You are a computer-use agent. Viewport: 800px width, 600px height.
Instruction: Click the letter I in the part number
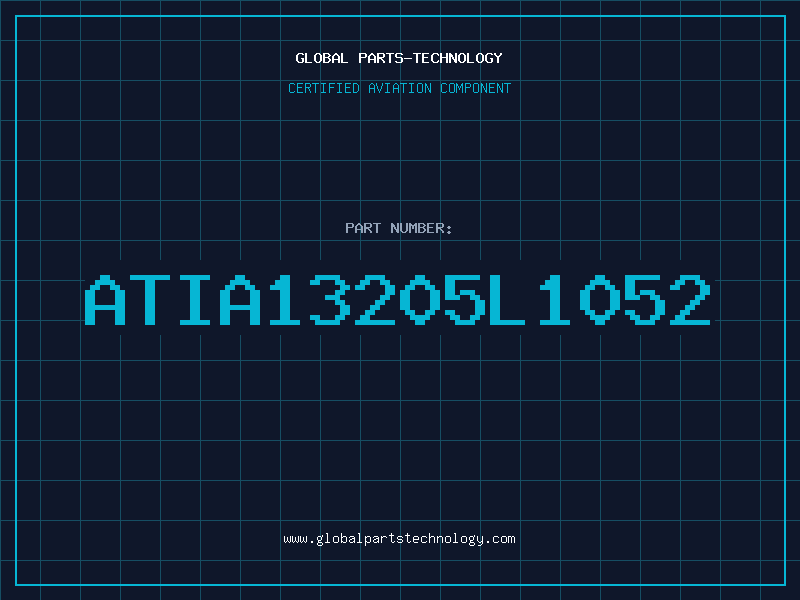click(195, 300)
